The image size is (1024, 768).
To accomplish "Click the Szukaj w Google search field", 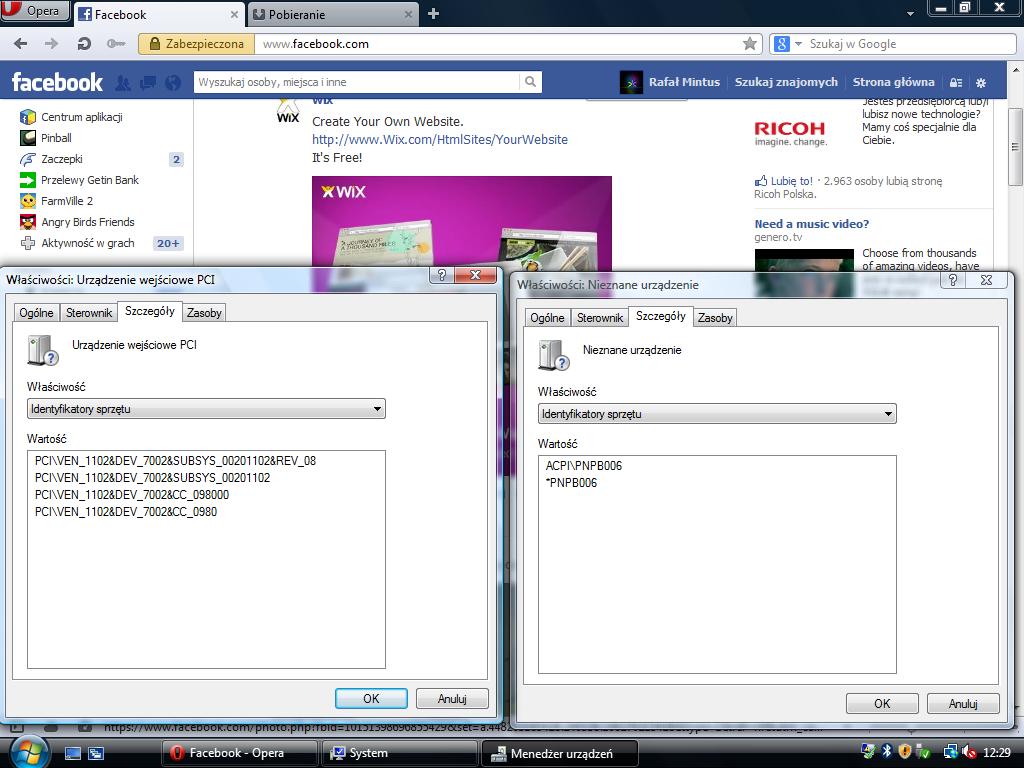I will (910, 44).
